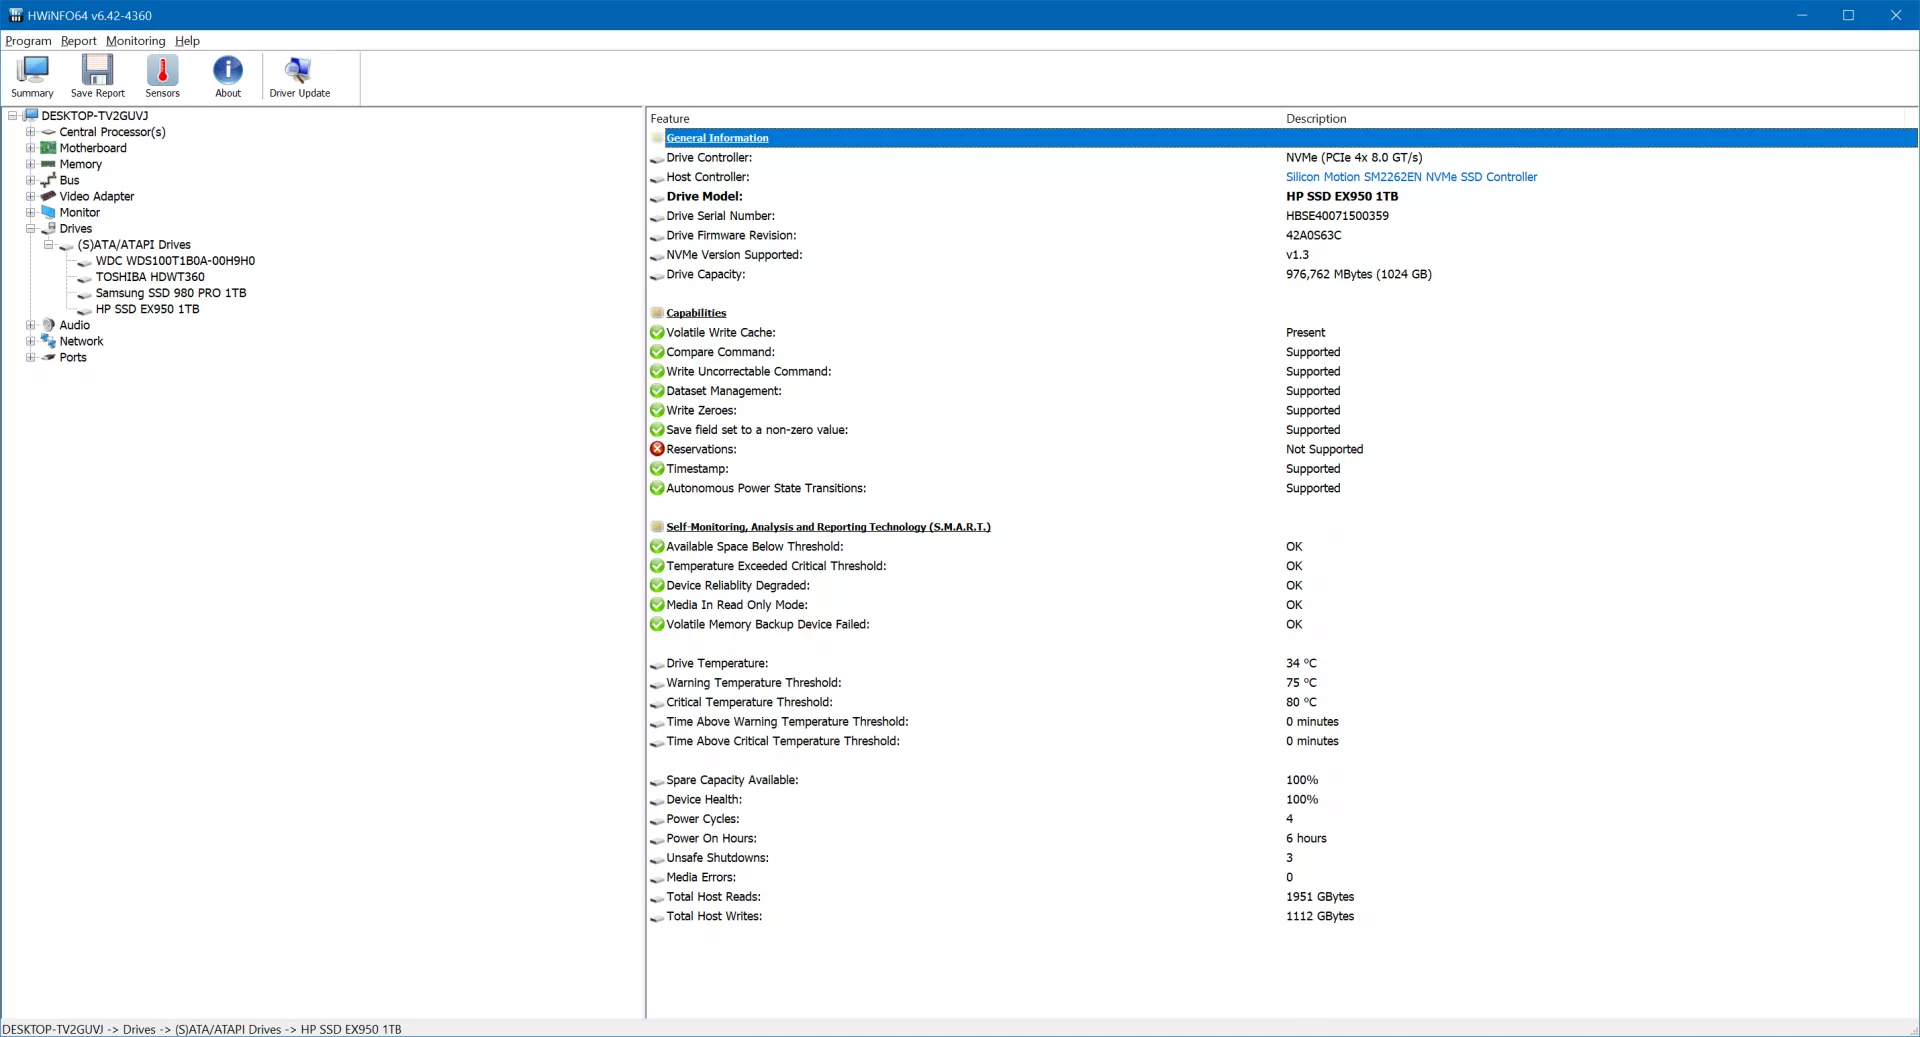Open the Silicon Motion SM2262EN controller link
This screenshot has height=1037, width=1920.
[x=1411, y=177]
